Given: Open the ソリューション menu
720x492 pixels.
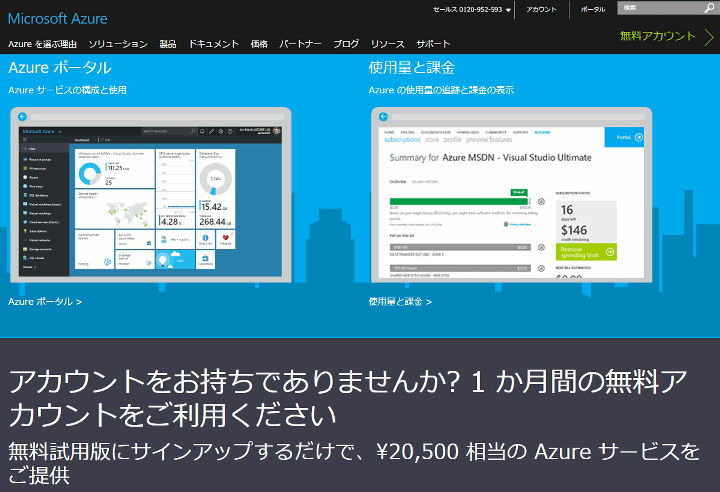Looking at the screenshot, I should tap(118, 44).
